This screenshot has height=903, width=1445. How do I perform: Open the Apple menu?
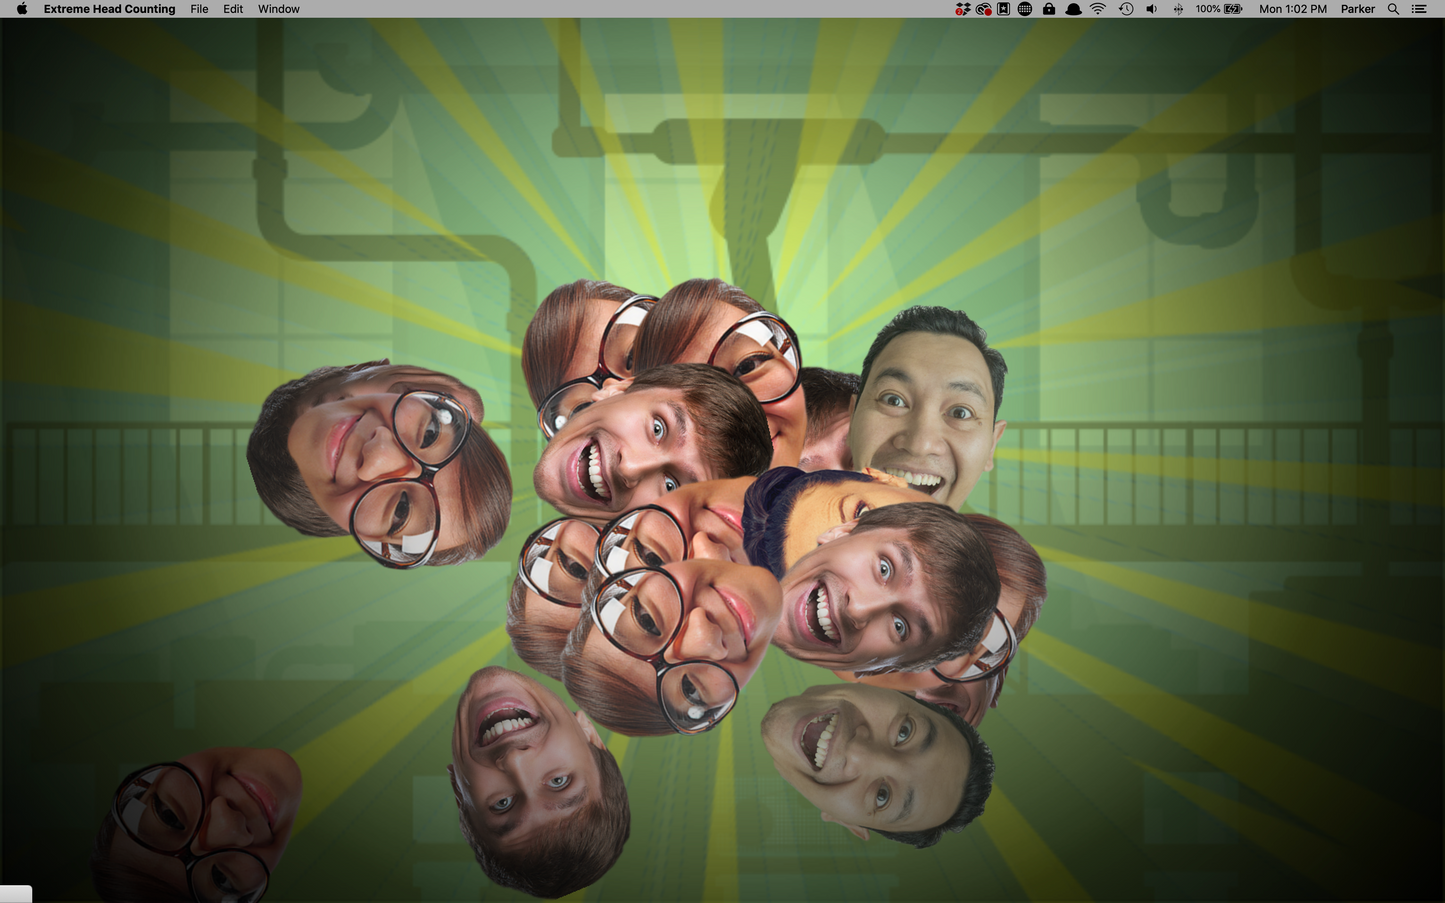pyautogui.click(x=22, y=9)
